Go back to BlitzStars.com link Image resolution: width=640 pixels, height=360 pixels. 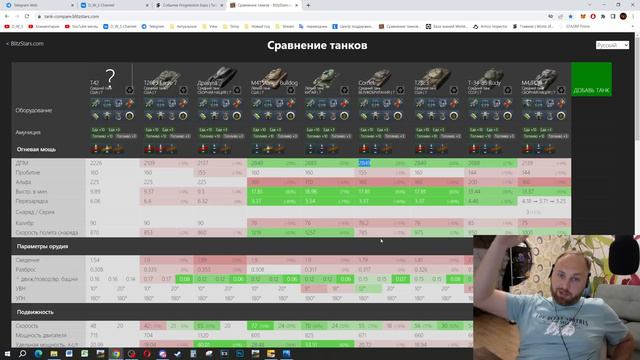pos(25,43)
